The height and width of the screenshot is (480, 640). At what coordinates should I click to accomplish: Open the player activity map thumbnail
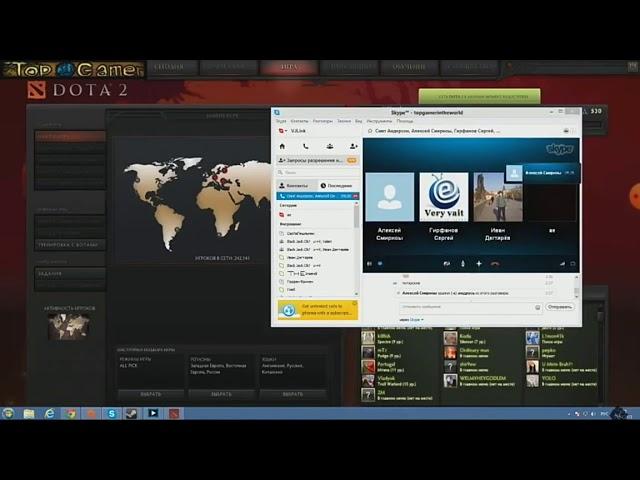point(69,327)
